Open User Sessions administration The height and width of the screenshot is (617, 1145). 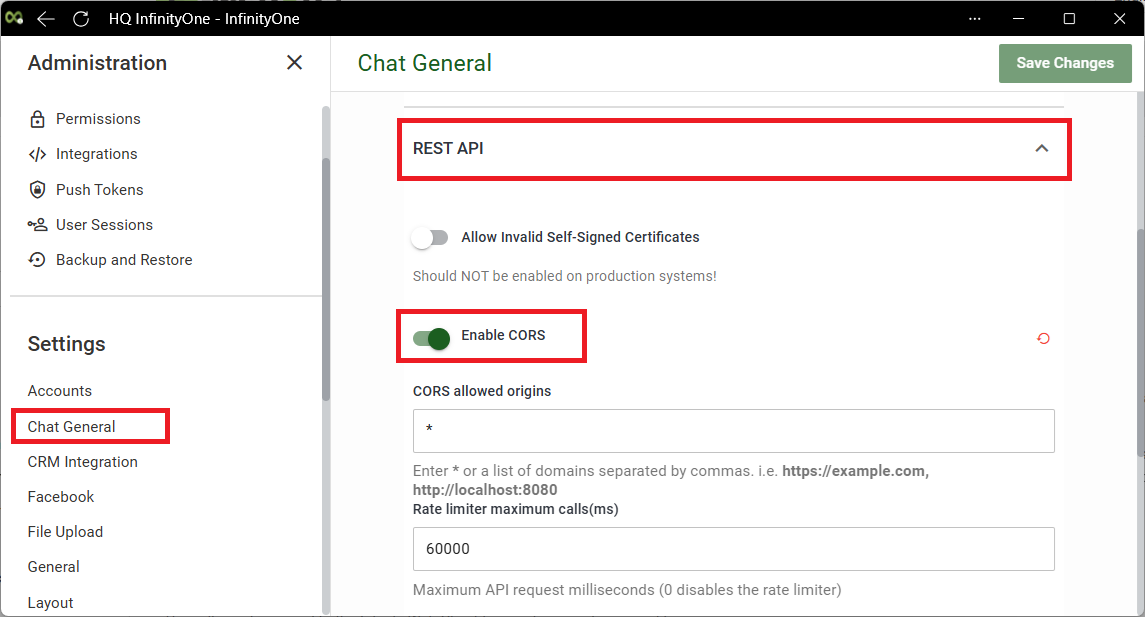click(104, 225)
